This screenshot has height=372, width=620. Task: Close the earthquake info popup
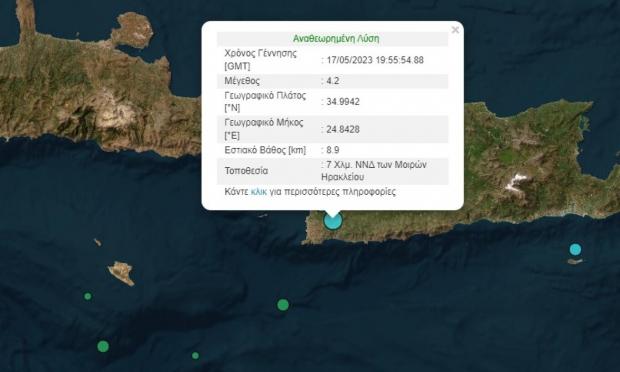coord(455,30)
